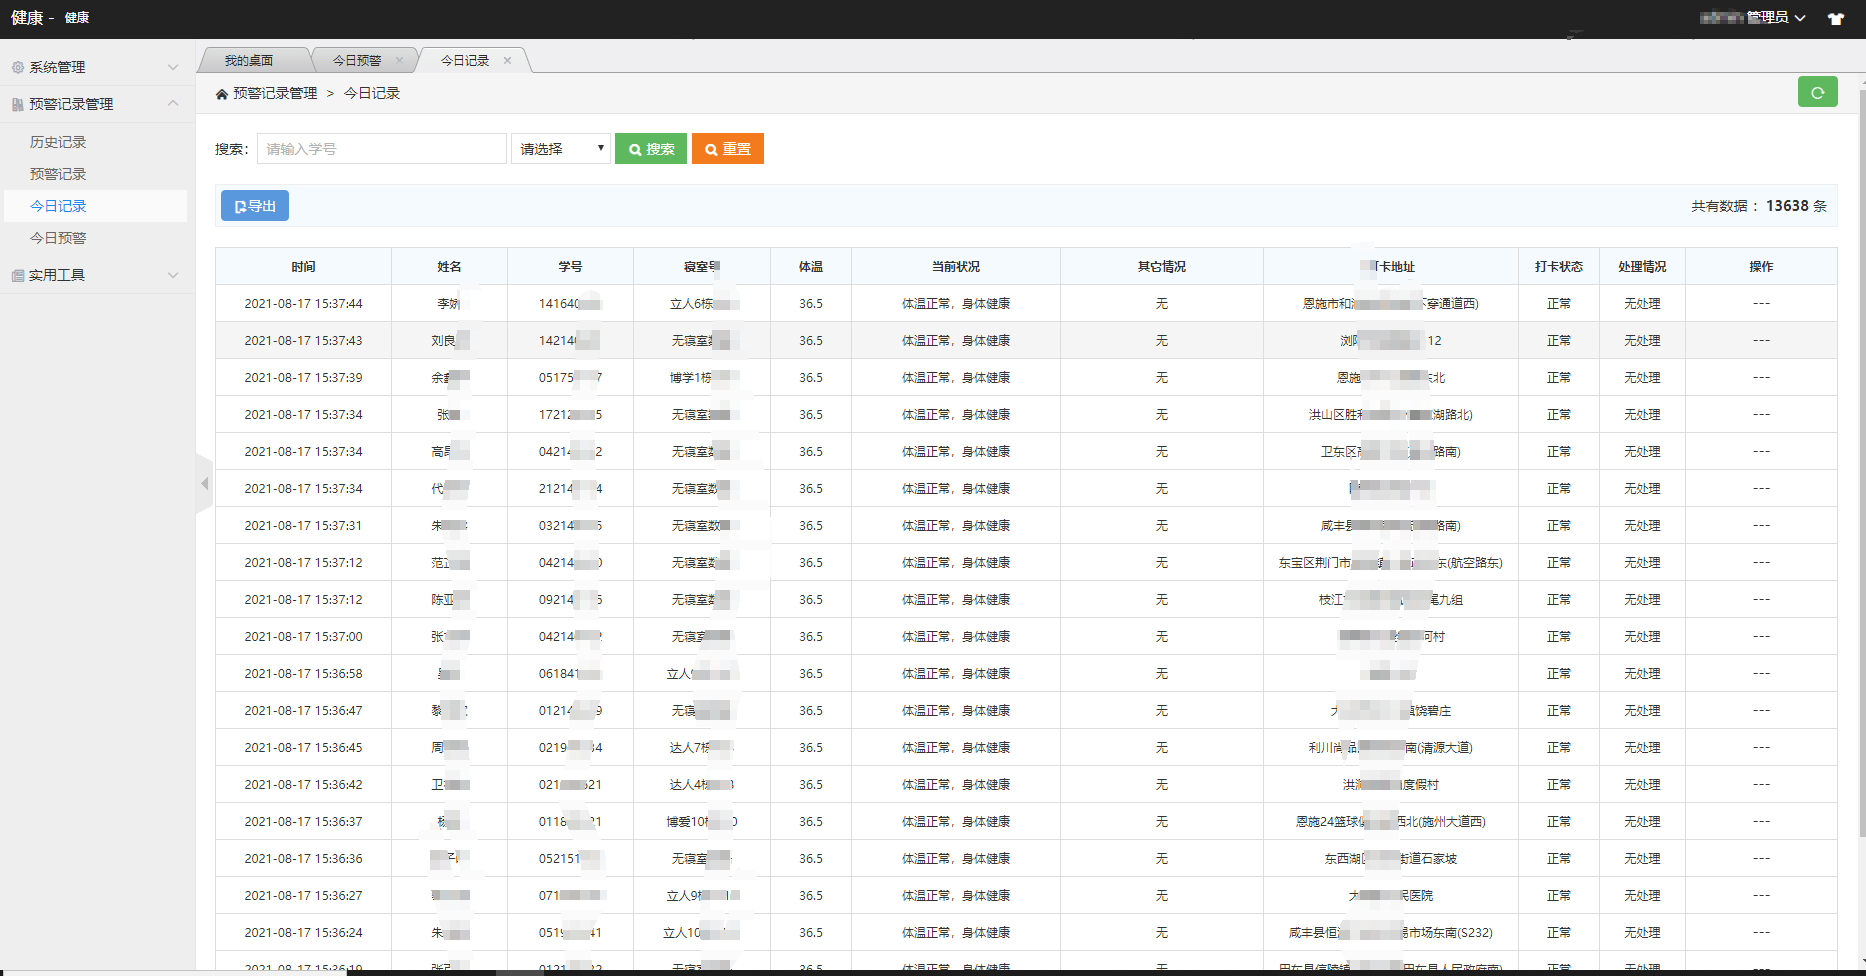
Task: Collapse the sidebar with the arrow handle
Action: 204,484
